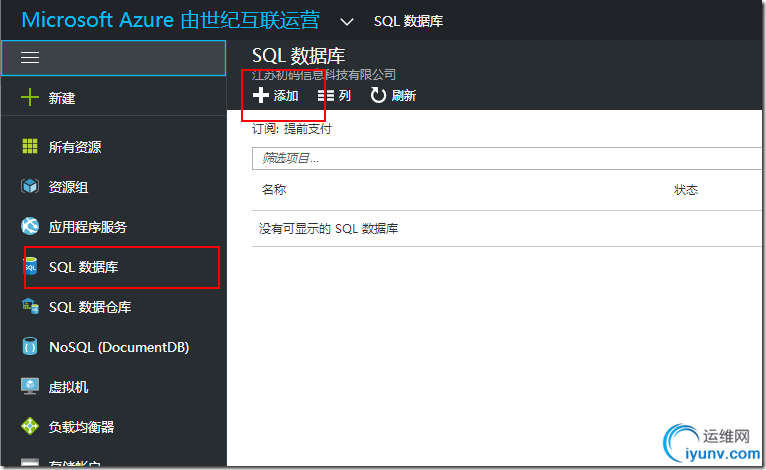Screen dimensions: 766x470
Task: Open 所有资源 in the sidebar
Action: click(75, 147)
